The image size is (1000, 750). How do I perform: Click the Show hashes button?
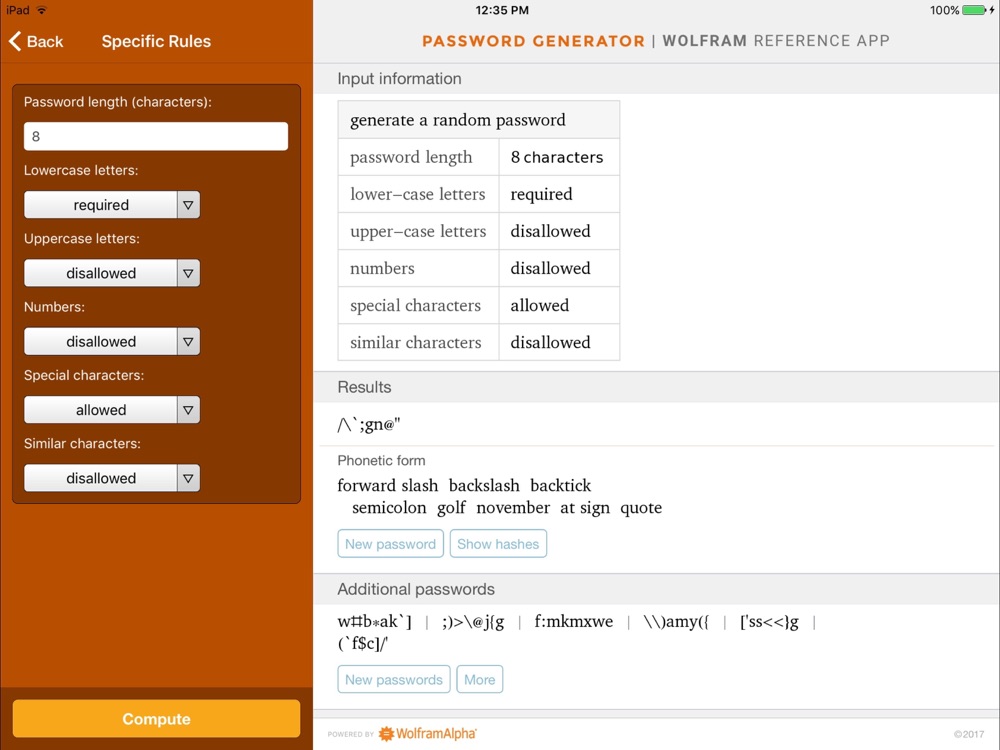(498, 543)
